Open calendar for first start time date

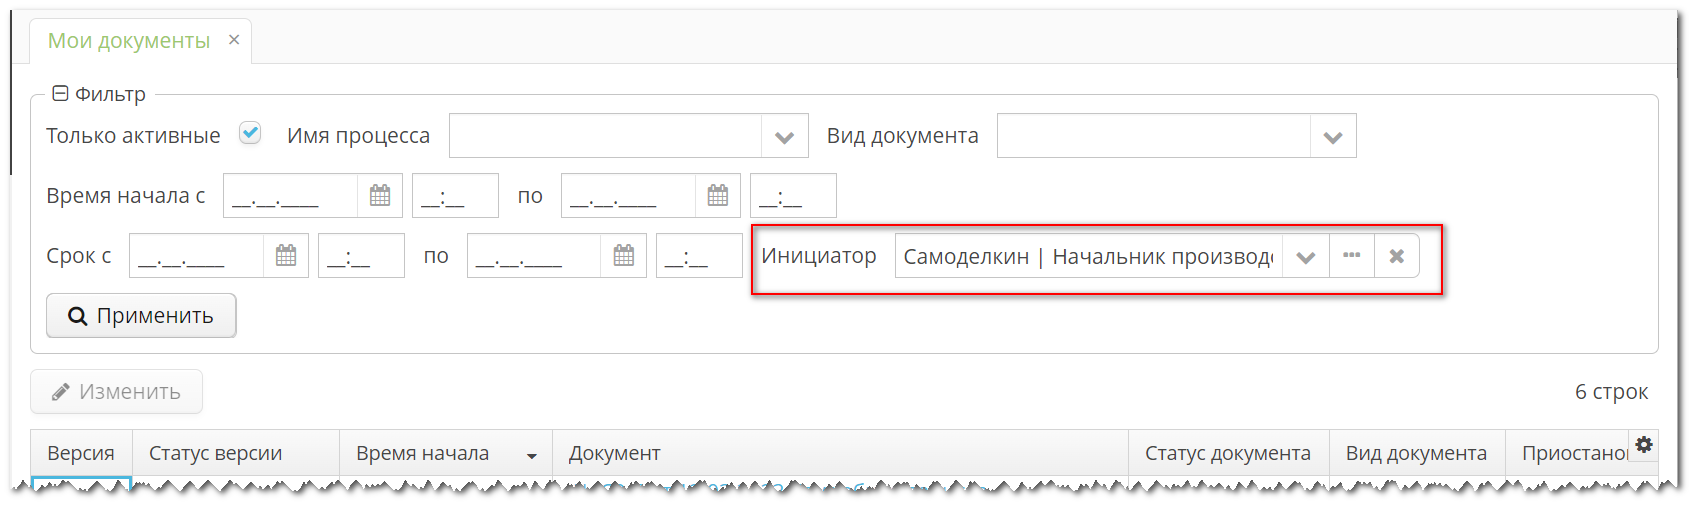point(380,196)
